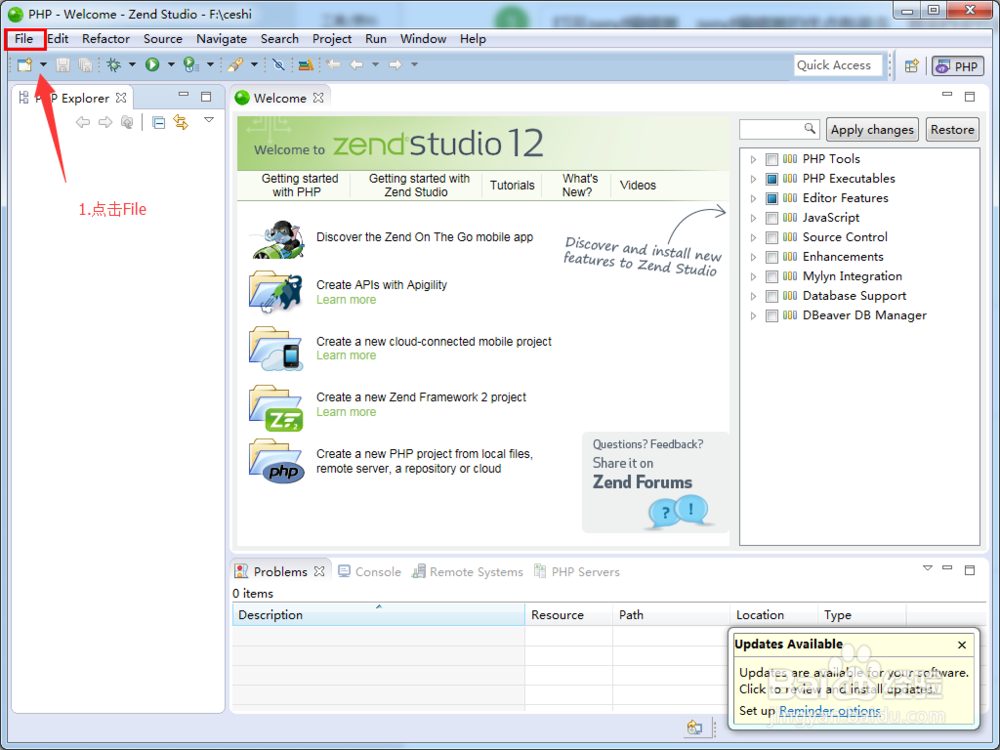Expand the PHP Tools tree node
This screenshot has height=750, width=1000.
[753, 159]
